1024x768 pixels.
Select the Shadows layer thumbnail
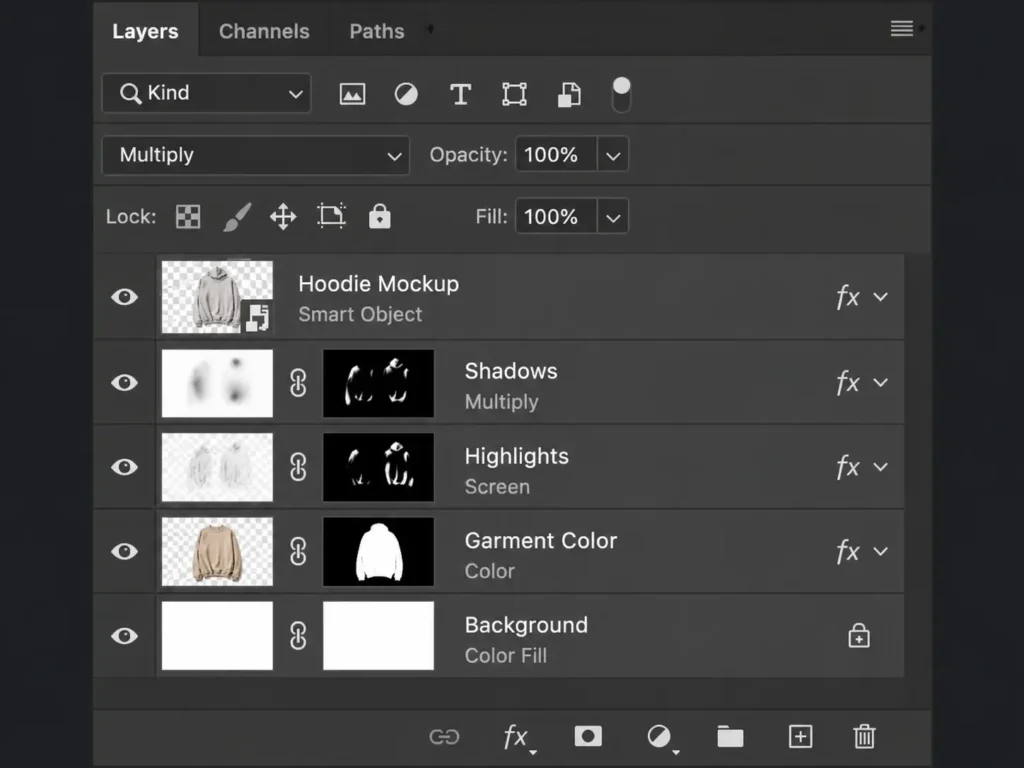(217, 383)
